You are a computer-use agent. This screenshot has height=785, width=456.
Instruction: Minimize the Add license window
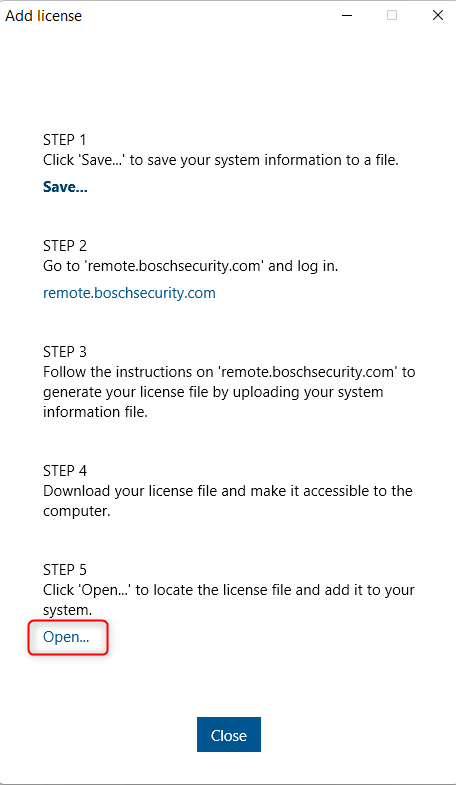pos(346,16)
